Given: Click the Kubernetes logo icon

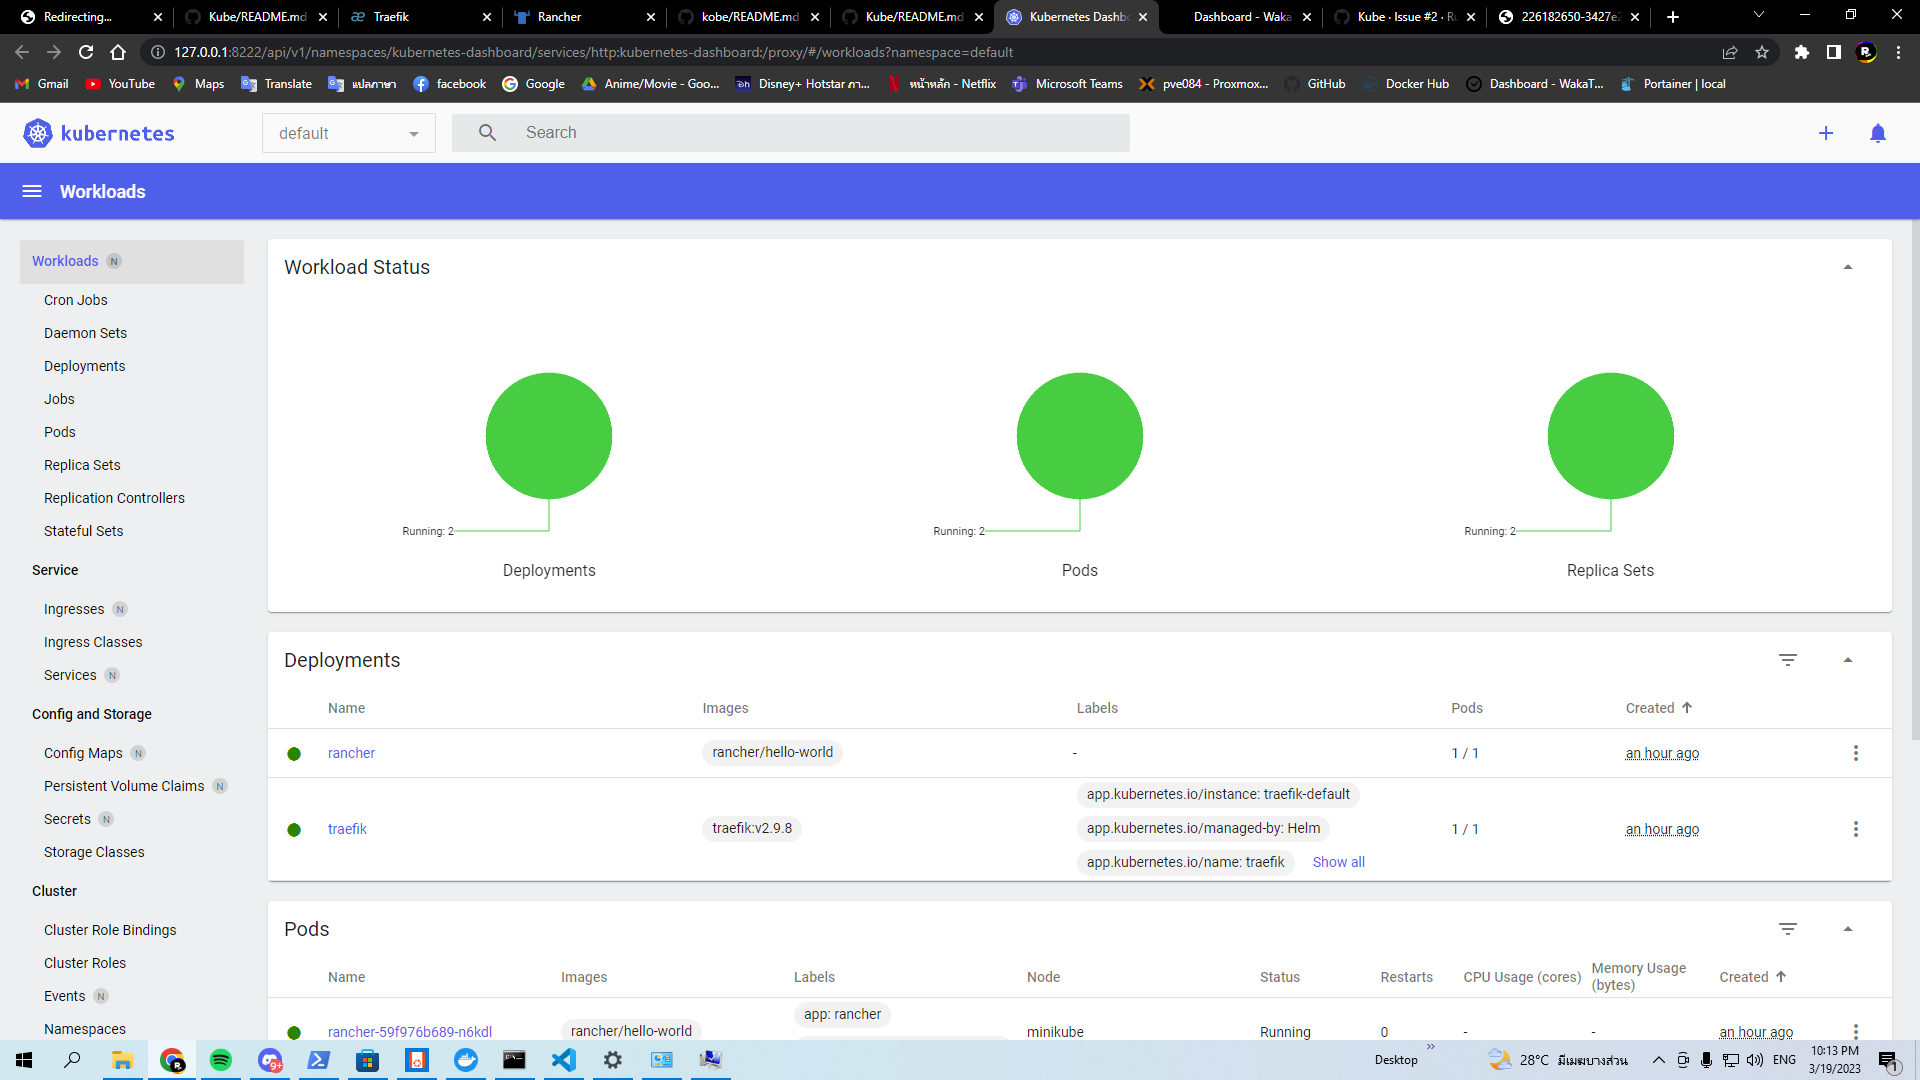Looking at the screenshot, I should [37, 133].
